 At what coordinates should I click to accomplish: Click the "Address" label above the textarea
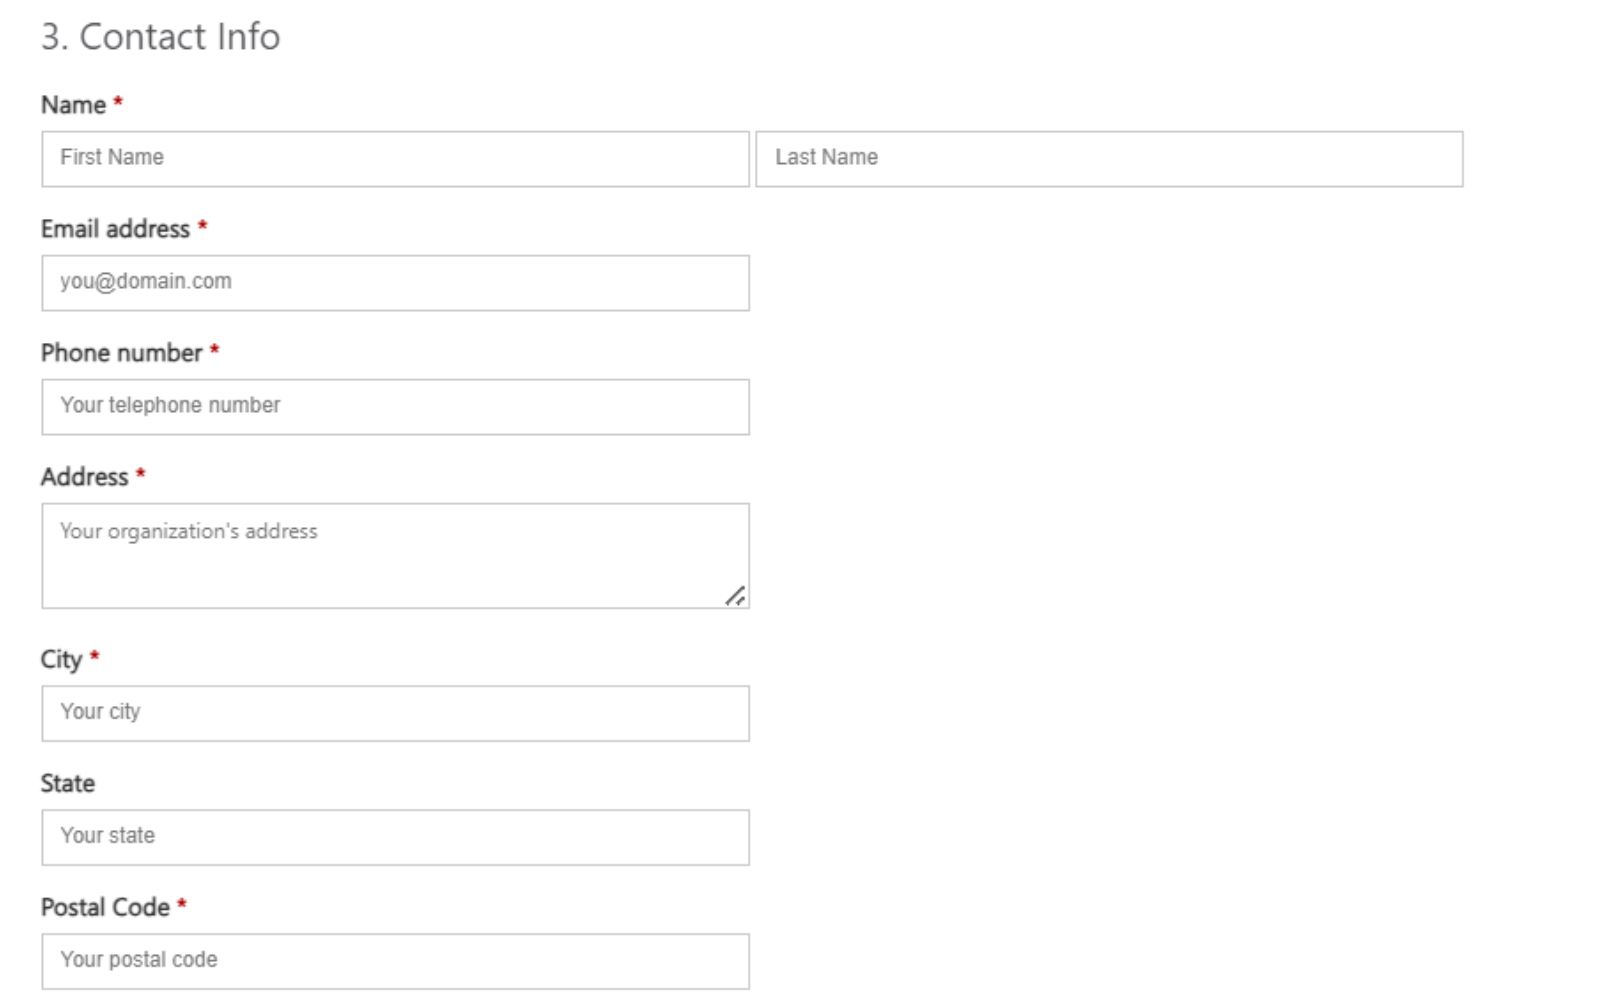click(84, 477)
